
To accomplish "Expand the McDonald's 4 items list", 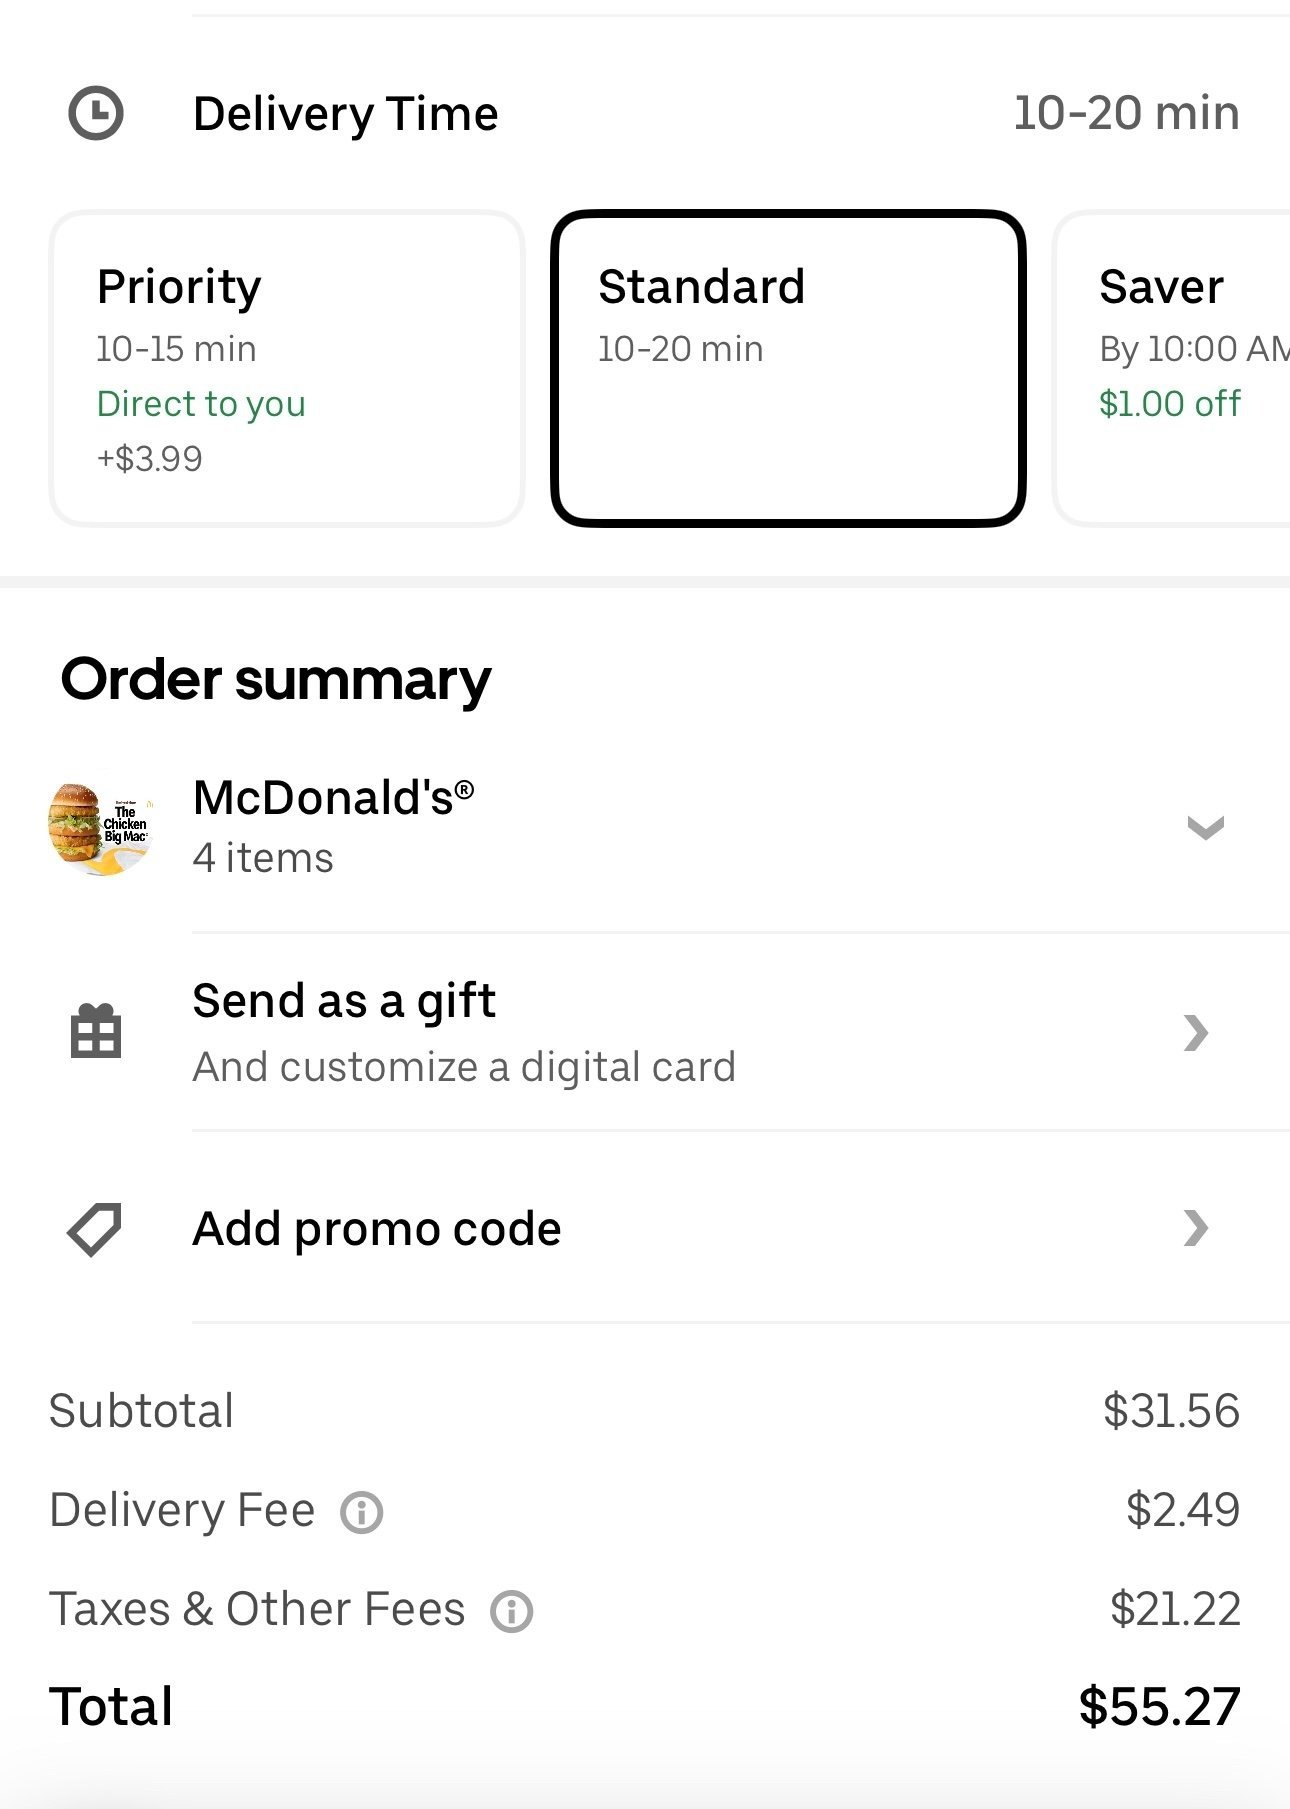I will click(1205, 828).
